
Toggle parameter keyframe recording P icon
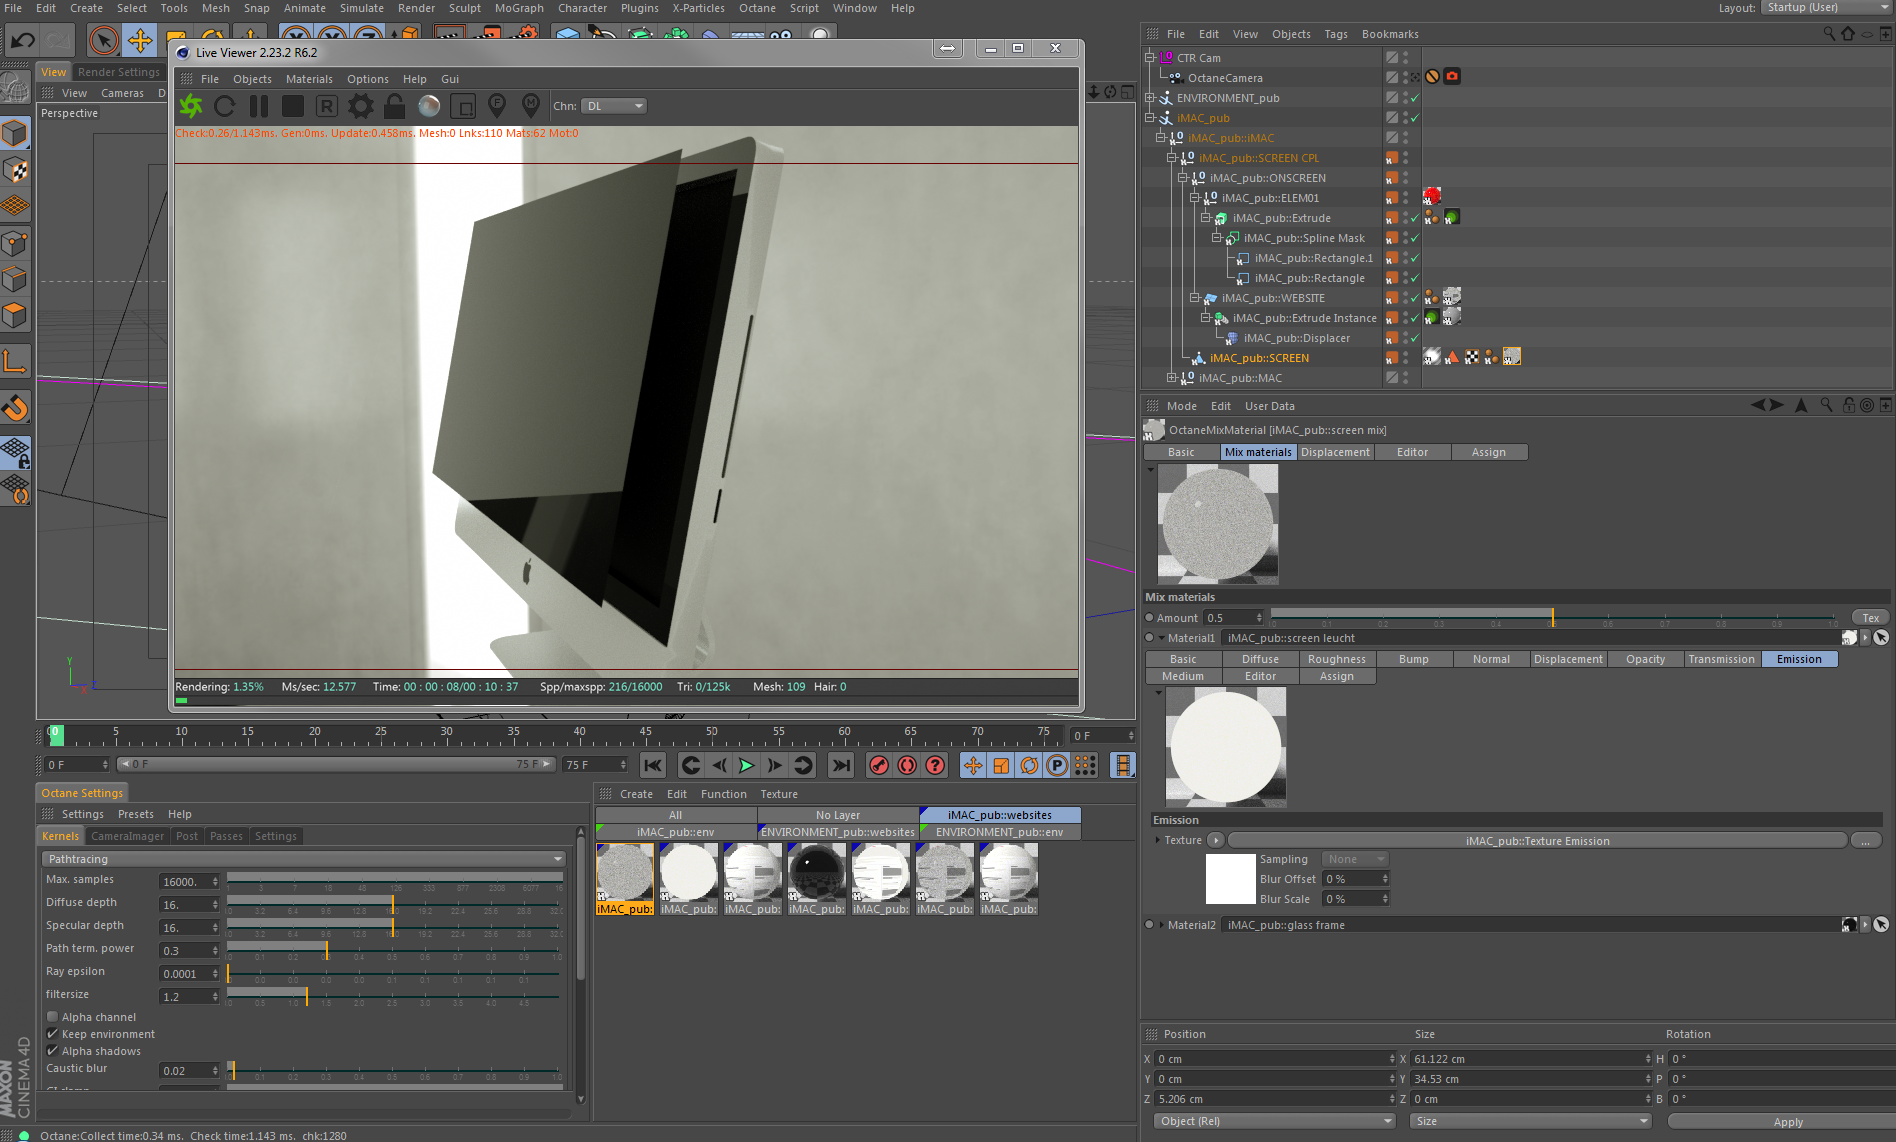click(x=1057, y=766)
